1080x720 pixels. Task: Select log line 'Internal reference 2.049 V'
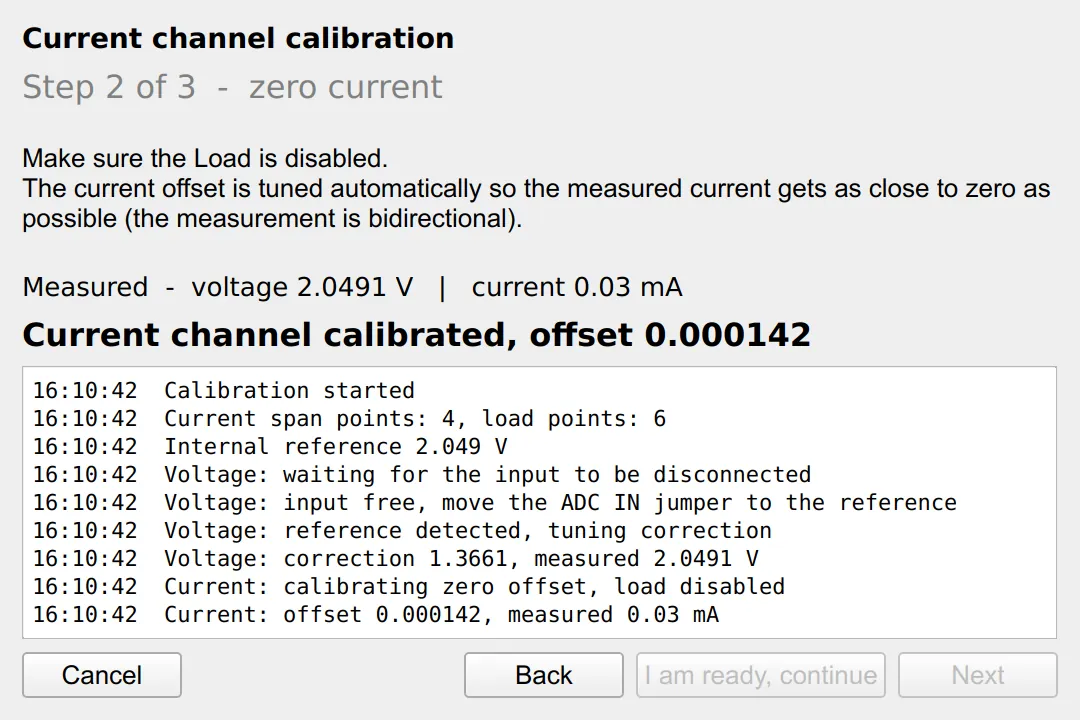point(270,446)
